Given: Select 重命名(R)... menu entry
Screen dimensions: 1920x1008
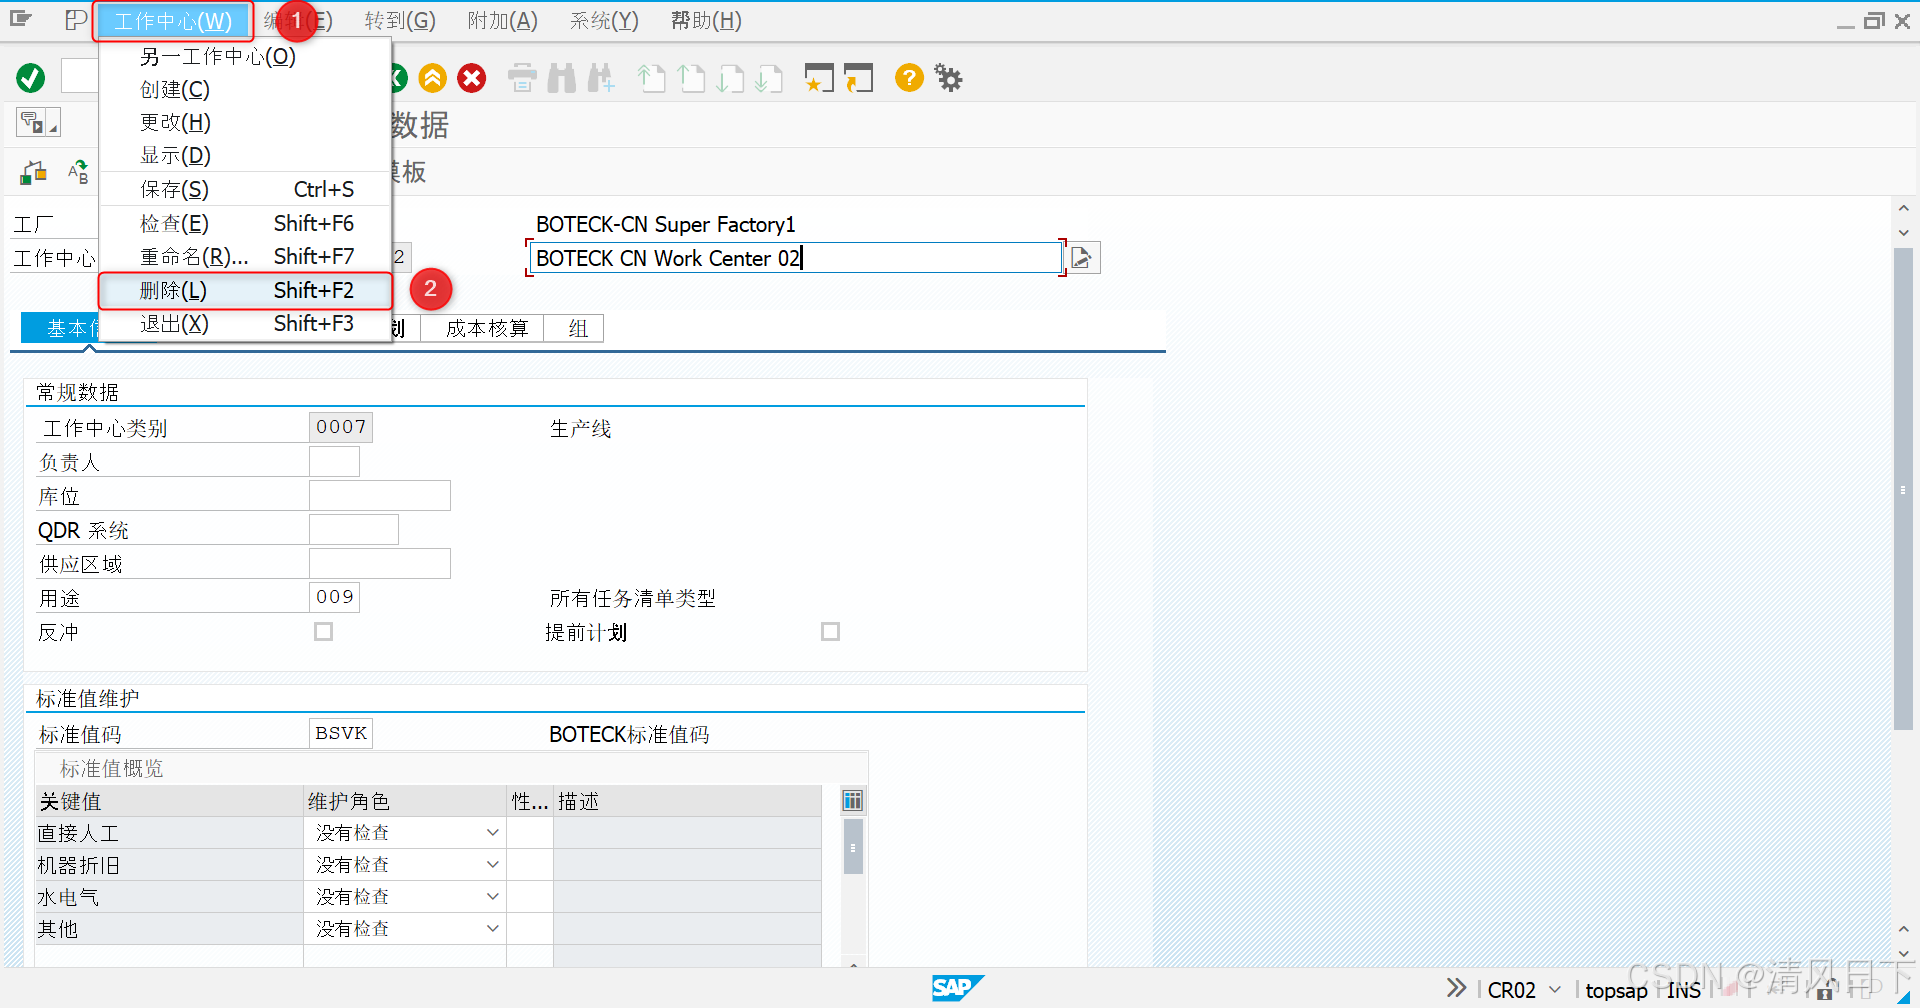Looking at the screenshot, I should (x=245, y=256).
